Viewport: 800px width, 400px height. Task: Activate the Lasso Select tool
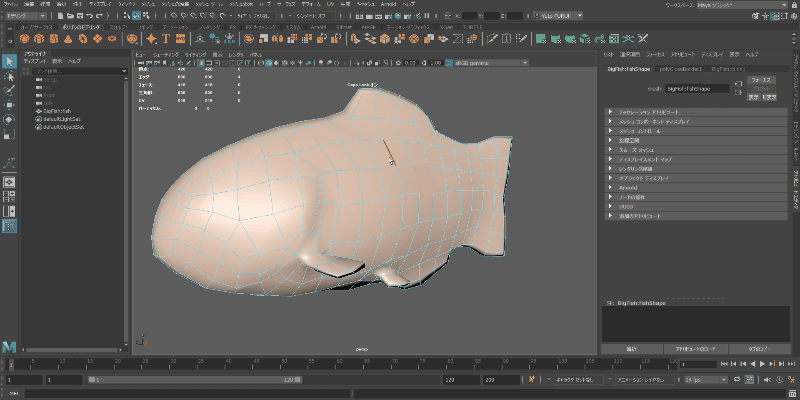click(x=9, y=75)
